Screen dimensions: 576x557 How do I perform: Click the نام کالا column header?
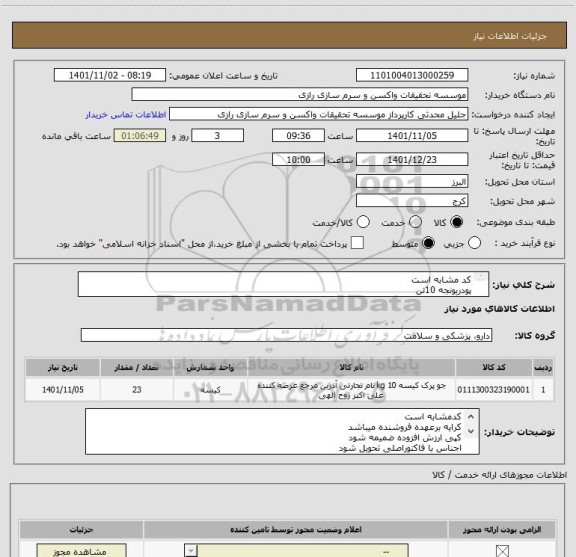[x=351, y=367]
